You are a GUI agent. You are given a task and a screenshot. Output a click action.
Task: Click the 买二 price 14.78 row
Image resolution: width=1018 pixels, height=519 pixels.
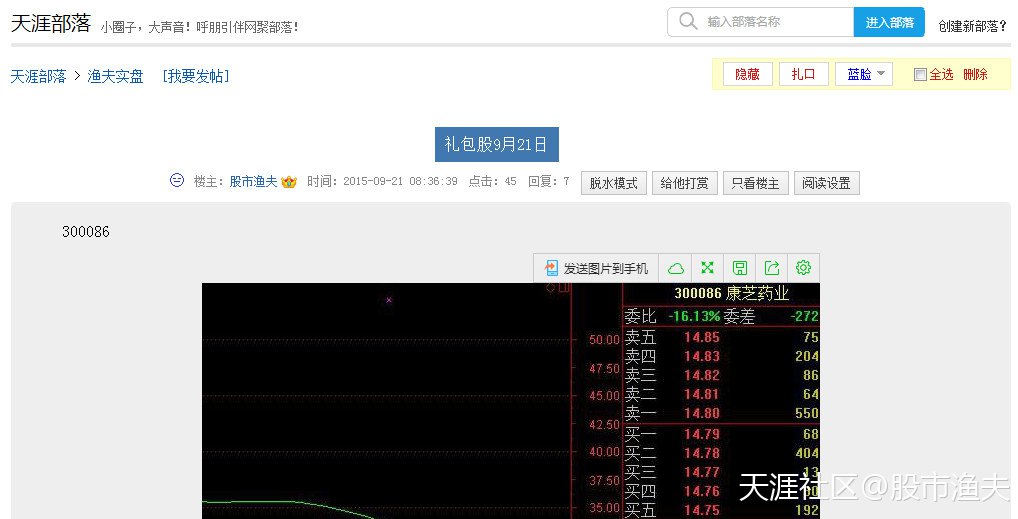tap(721, 453)
